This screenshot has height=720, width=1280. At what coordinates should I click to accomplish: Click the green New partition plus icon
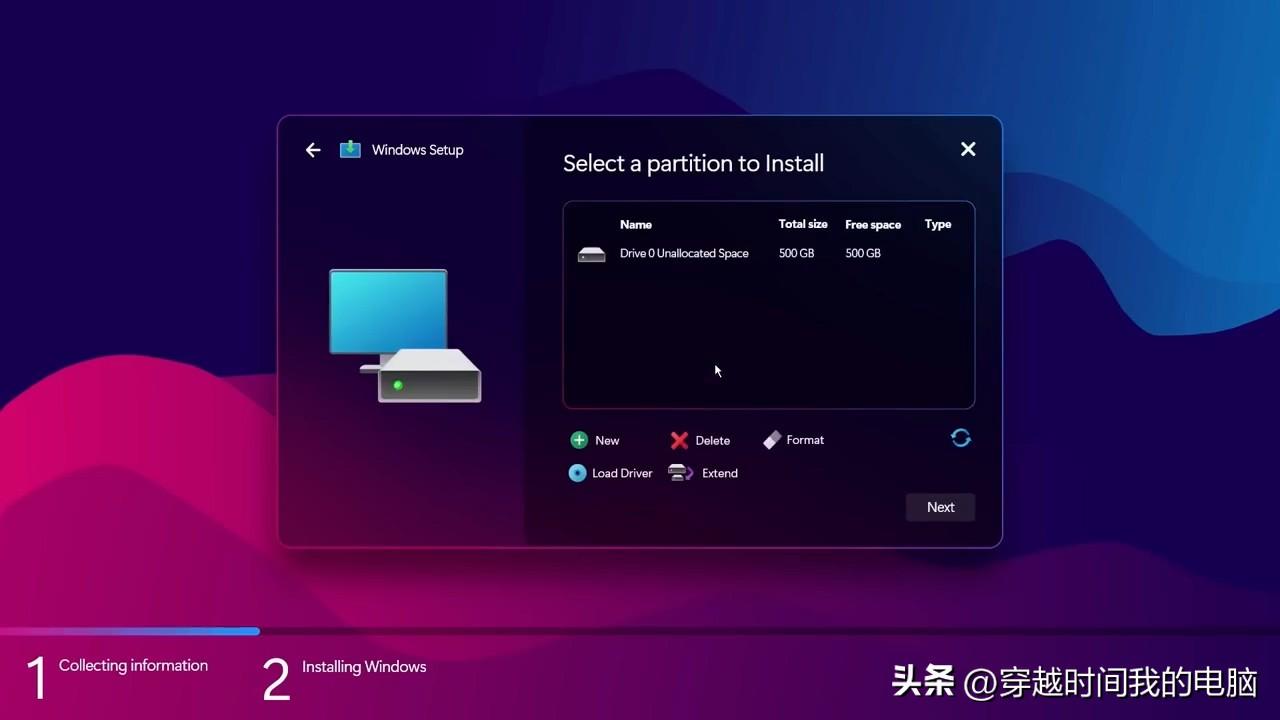[579, 440]
